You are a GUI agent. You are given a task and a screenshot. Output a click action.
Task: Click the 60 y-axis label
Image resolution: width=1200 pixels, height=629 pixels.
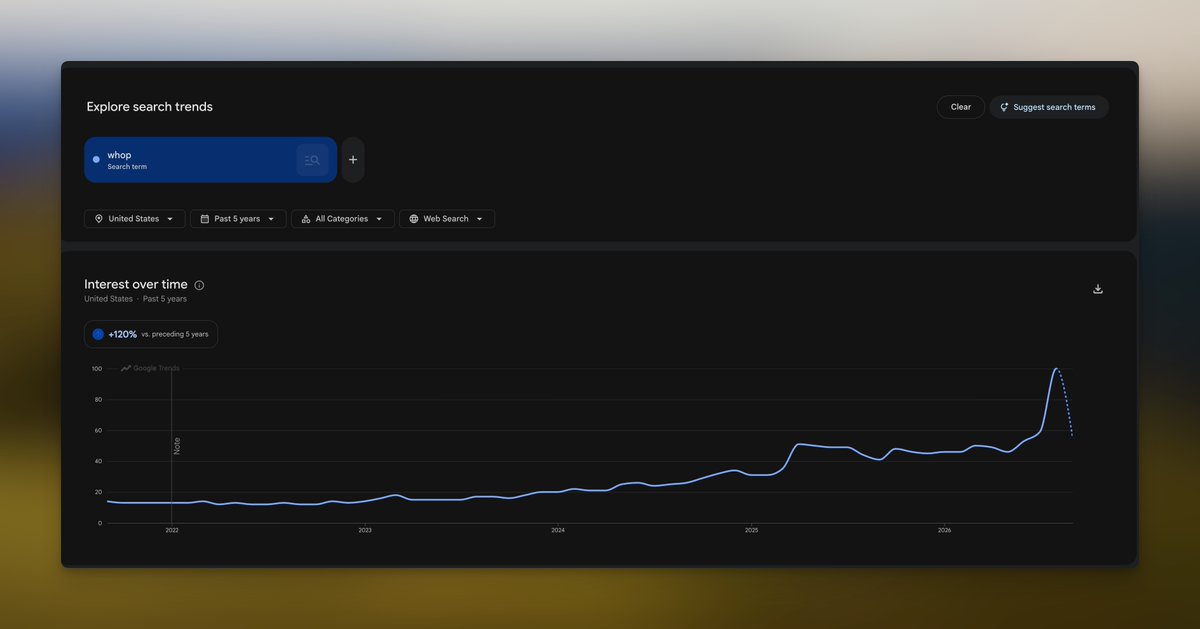coord(98,431)
